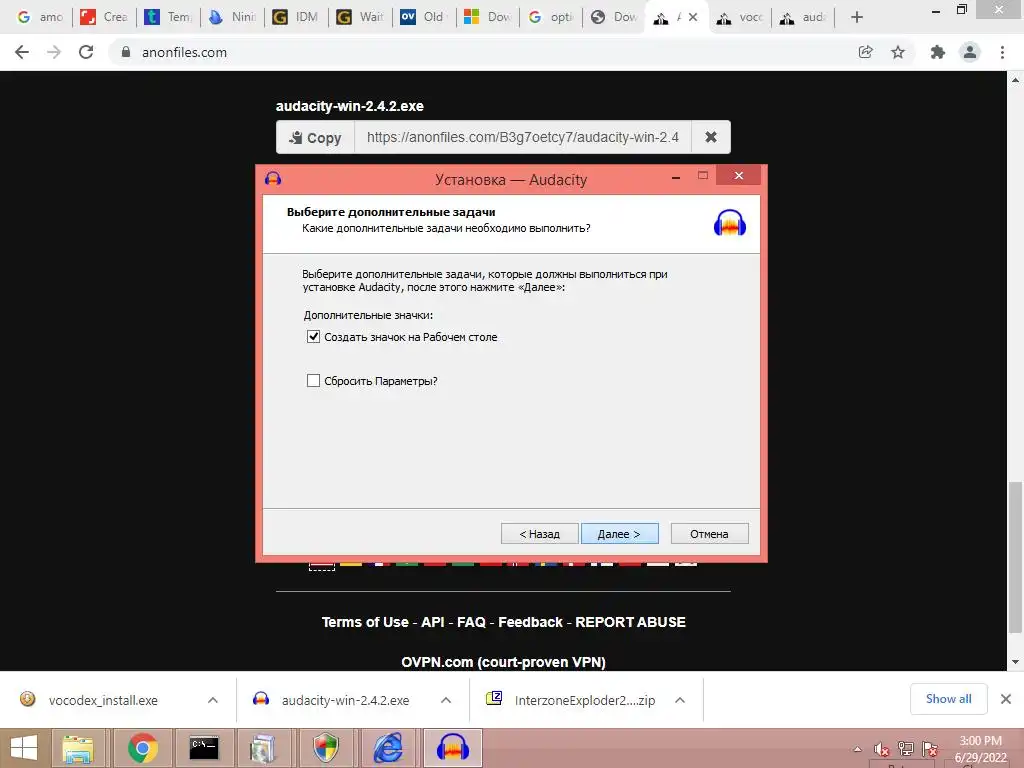Open Windows Start menu
1024x768 pixels.
tap(24, 748)
